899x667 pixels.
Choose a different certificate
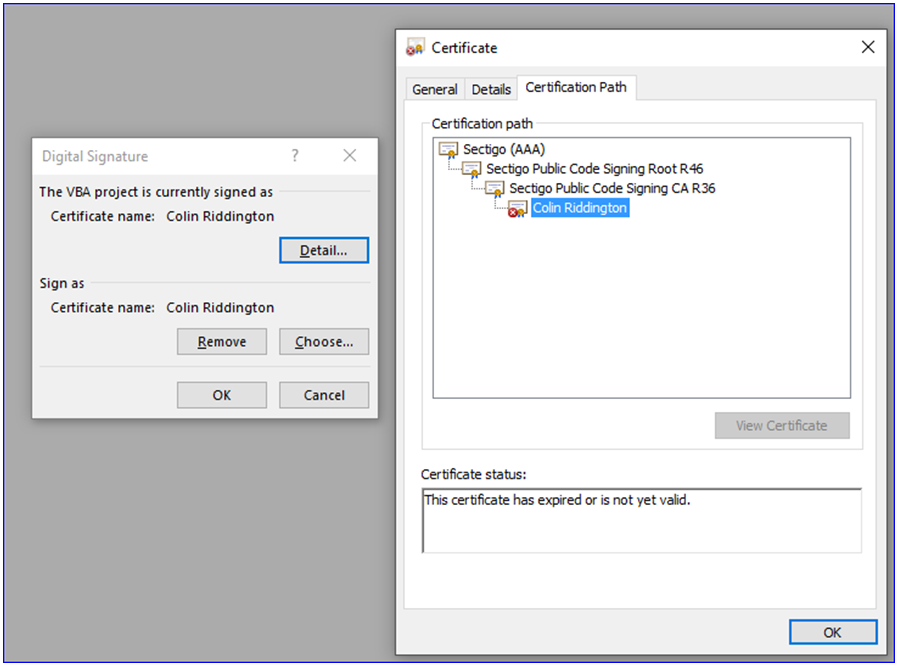[324, 342]
